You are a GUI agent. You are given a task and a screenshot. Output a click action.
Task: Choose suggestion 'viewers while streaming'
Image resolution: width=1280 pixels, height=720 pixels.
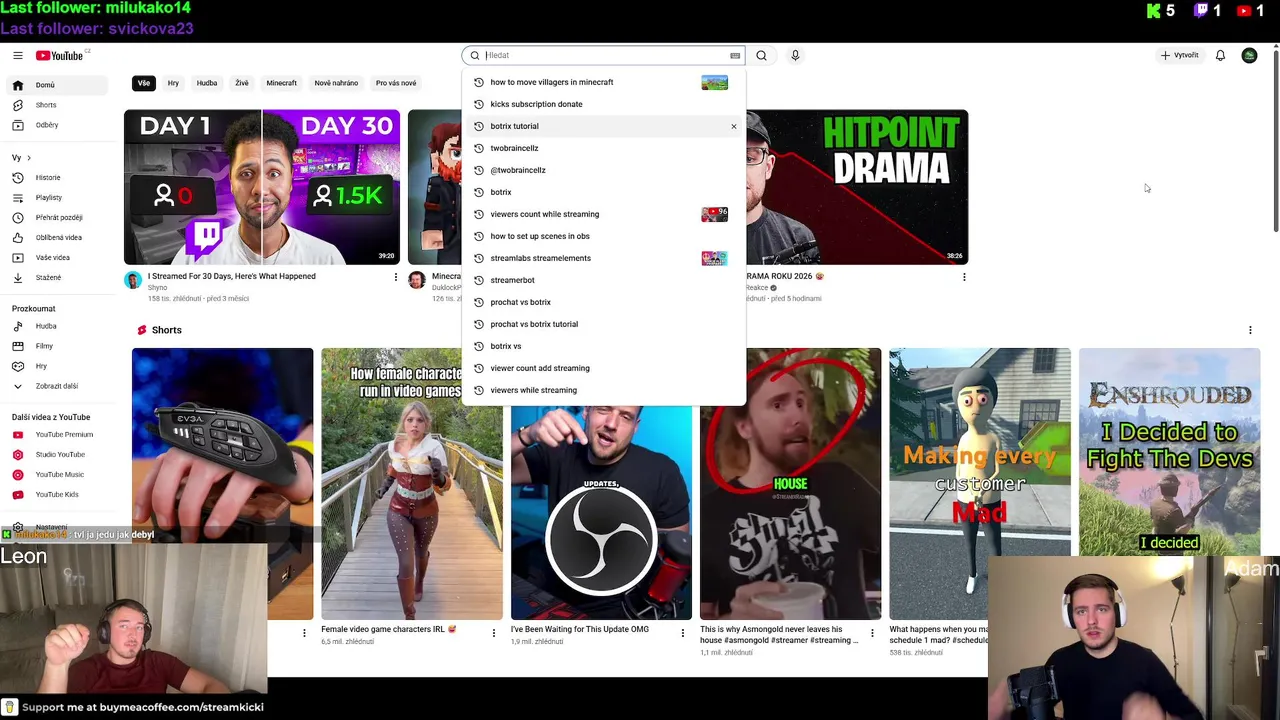point(604,391)
